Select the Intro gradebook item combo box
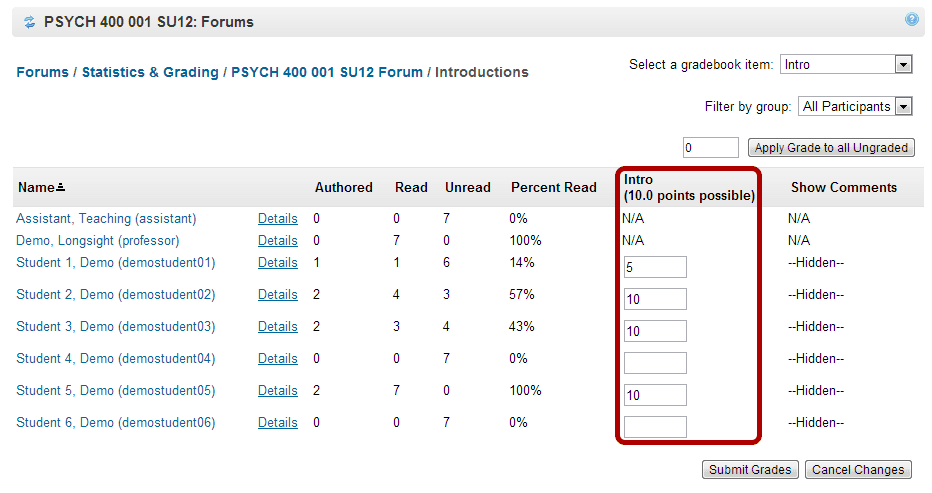This screenshot has width=932, height=493. [846, 64]
